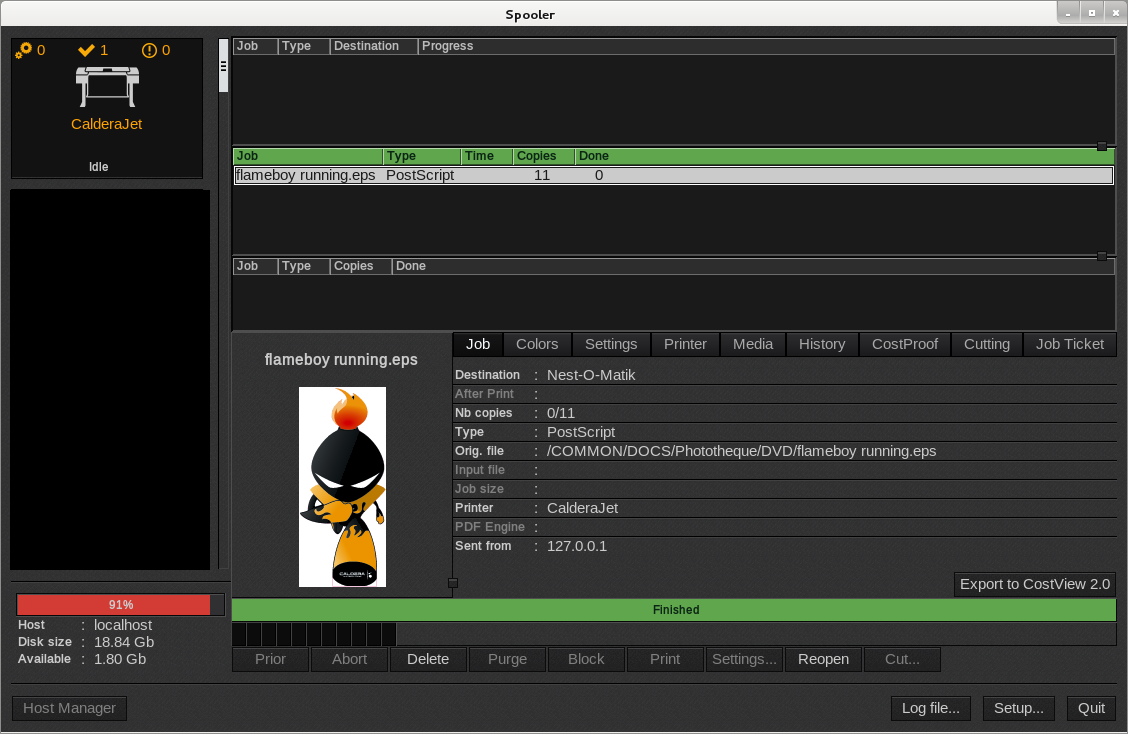Open Setup from bottom bar

pyautogui.click(x=1018, y=708)
